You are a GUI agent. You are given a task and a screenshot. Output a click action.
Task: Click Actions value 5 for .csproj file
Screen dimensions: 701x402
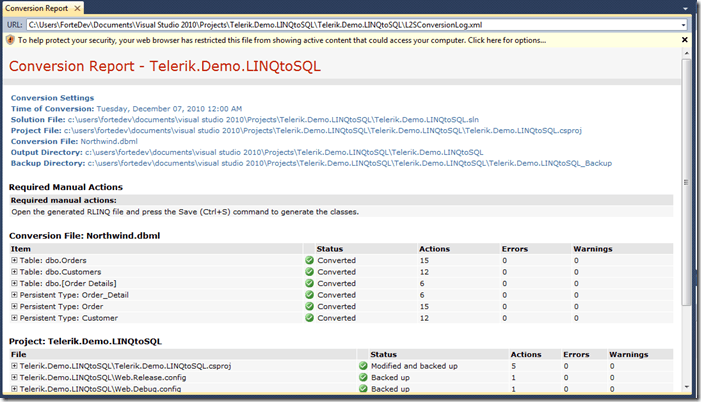click(514, 366)
